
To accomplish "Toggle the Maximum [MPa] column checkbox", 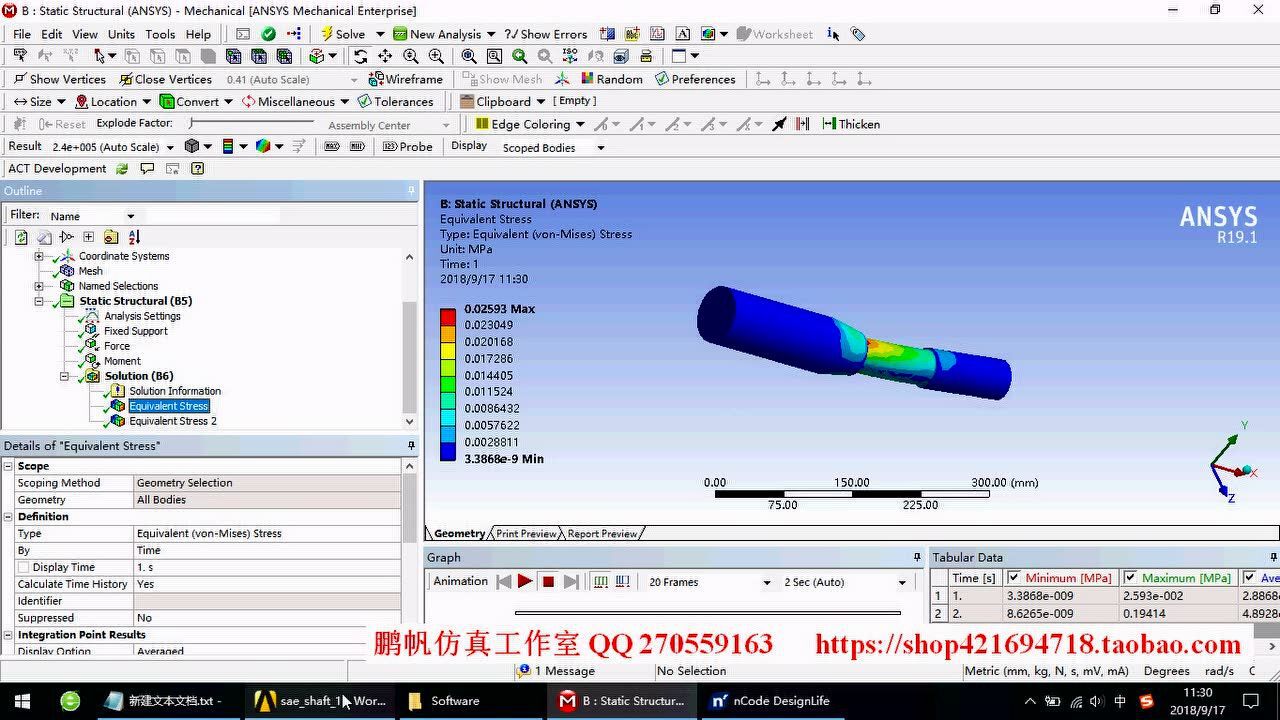I will pos(1130,577).
